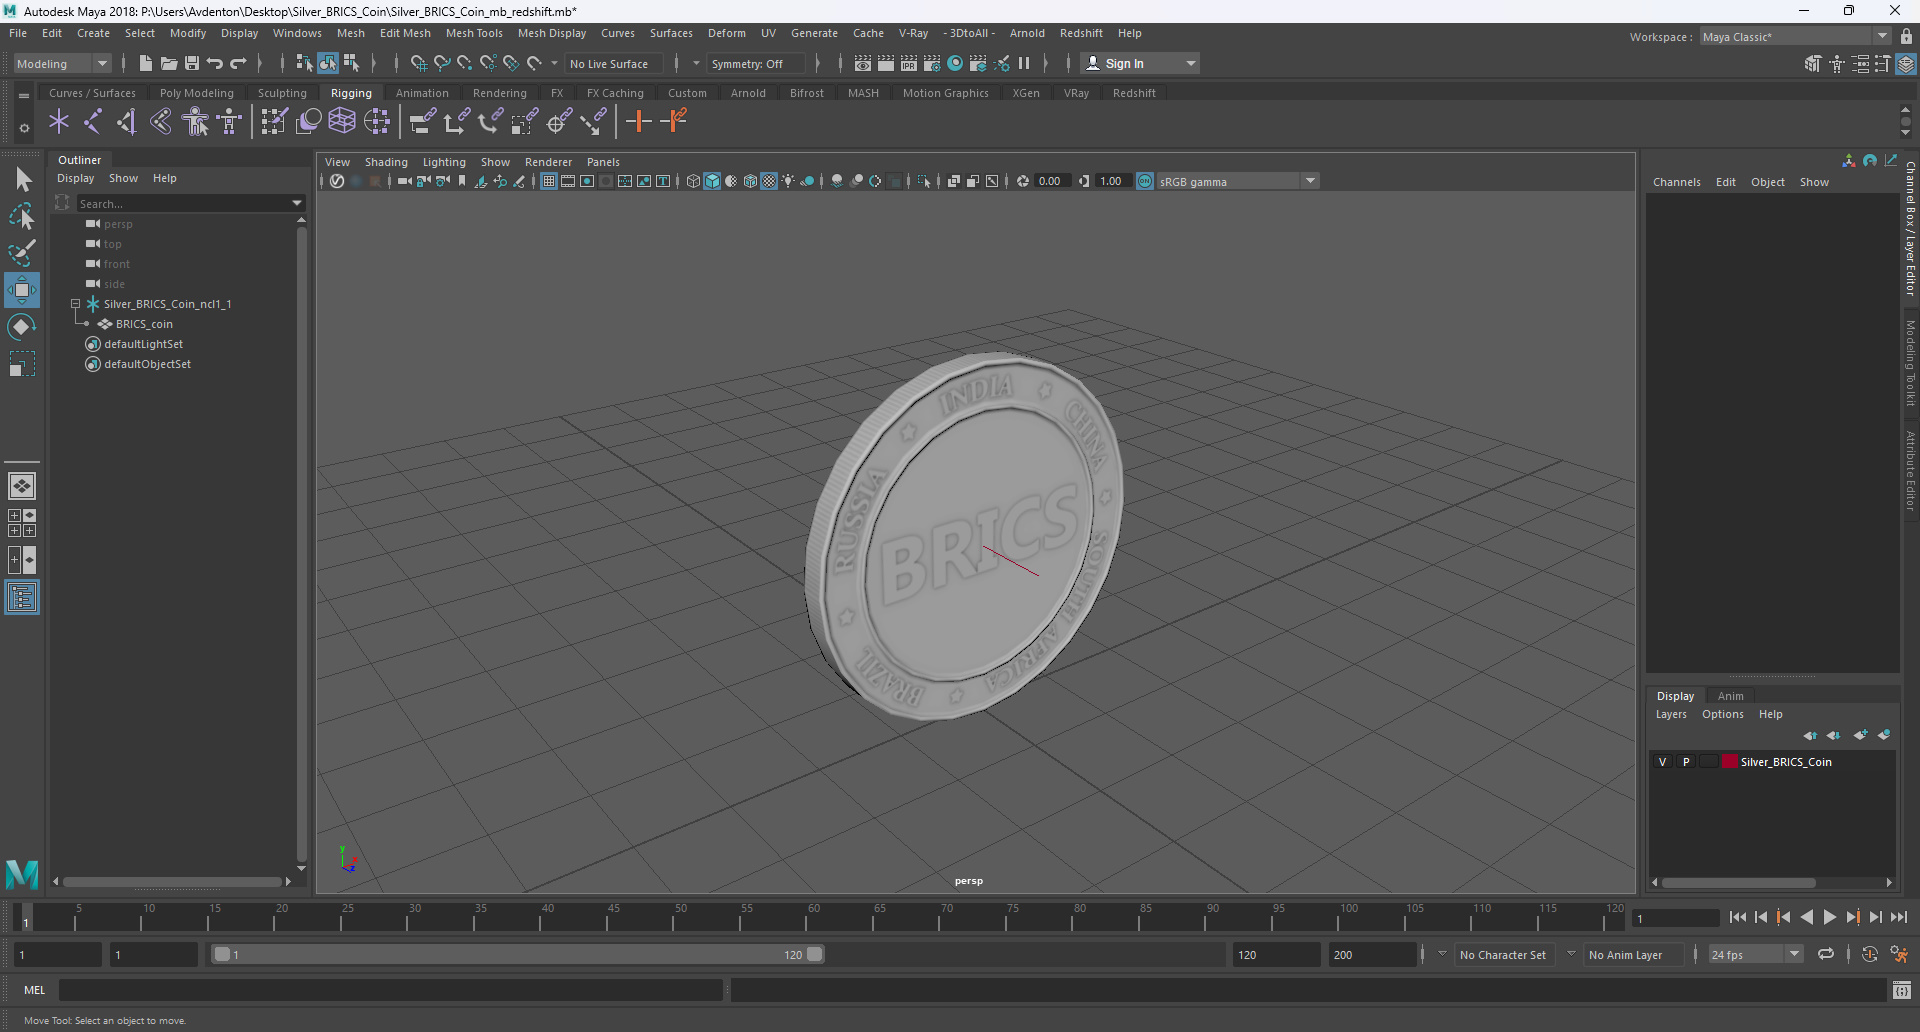Toggle the wireframe shading cube icon
The width and height of the screenshot is (1920, 1032).
[x=693, y=181]
